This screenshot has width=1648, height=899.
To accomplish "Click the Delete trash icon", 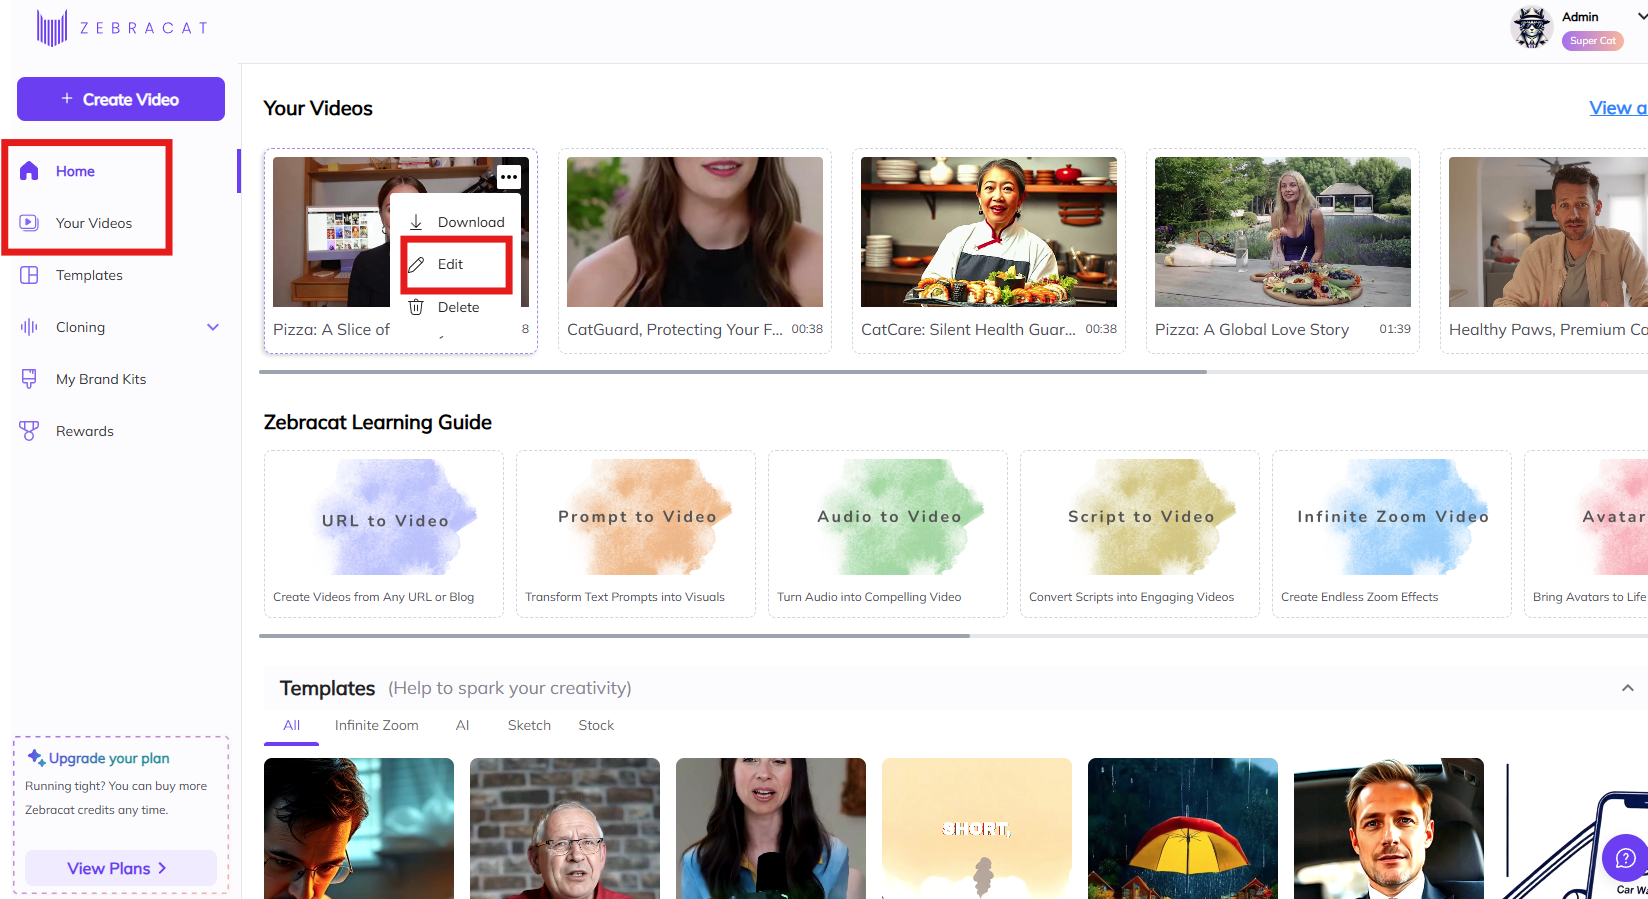I will click(x=416, y=307).
